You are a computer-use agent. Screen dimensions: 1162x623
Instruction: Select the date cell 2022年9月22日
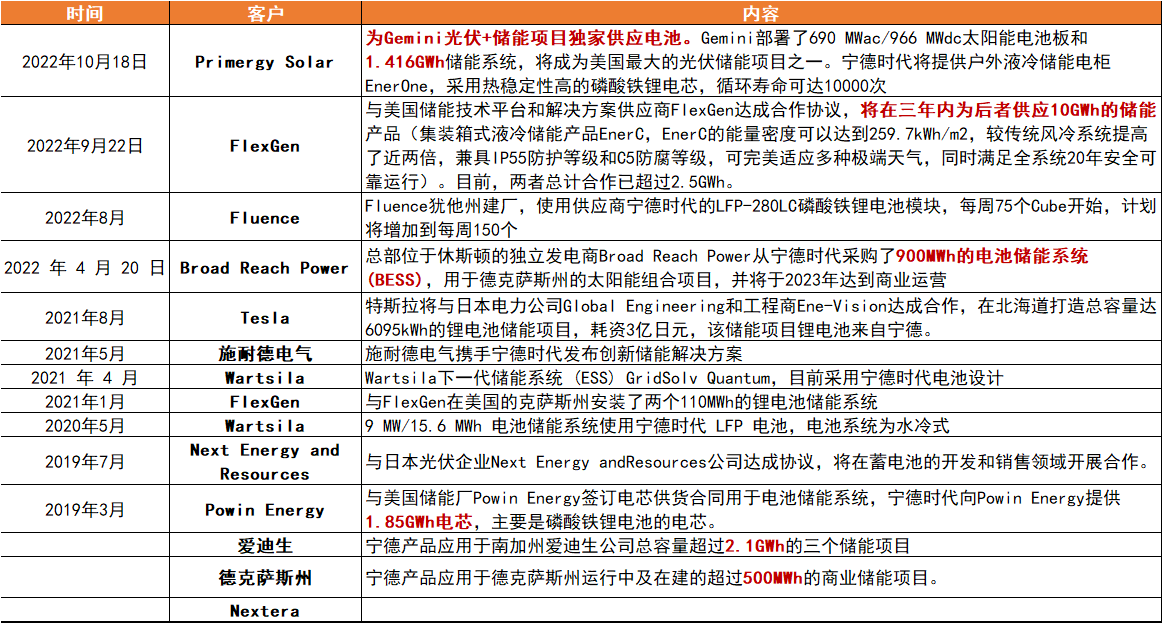(x=84, y=146)
